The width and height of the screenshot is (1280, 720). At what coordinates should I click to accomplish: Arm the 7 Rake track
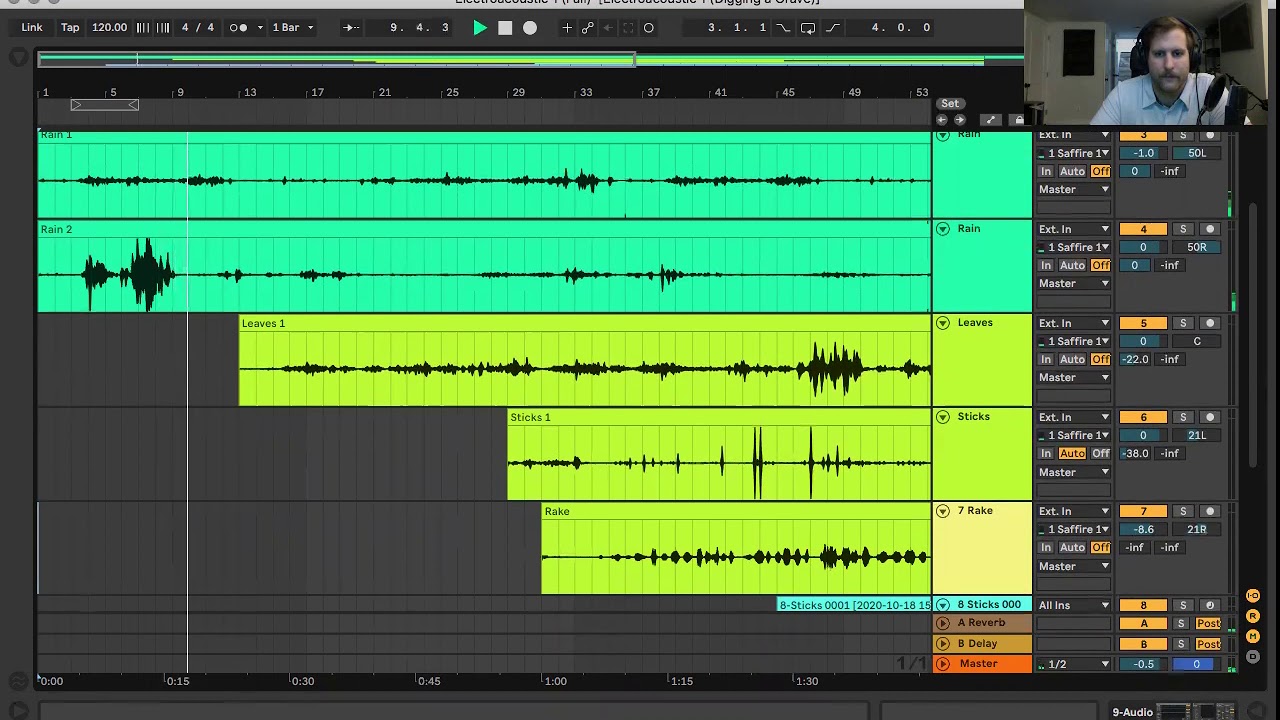coord(1210,511)
